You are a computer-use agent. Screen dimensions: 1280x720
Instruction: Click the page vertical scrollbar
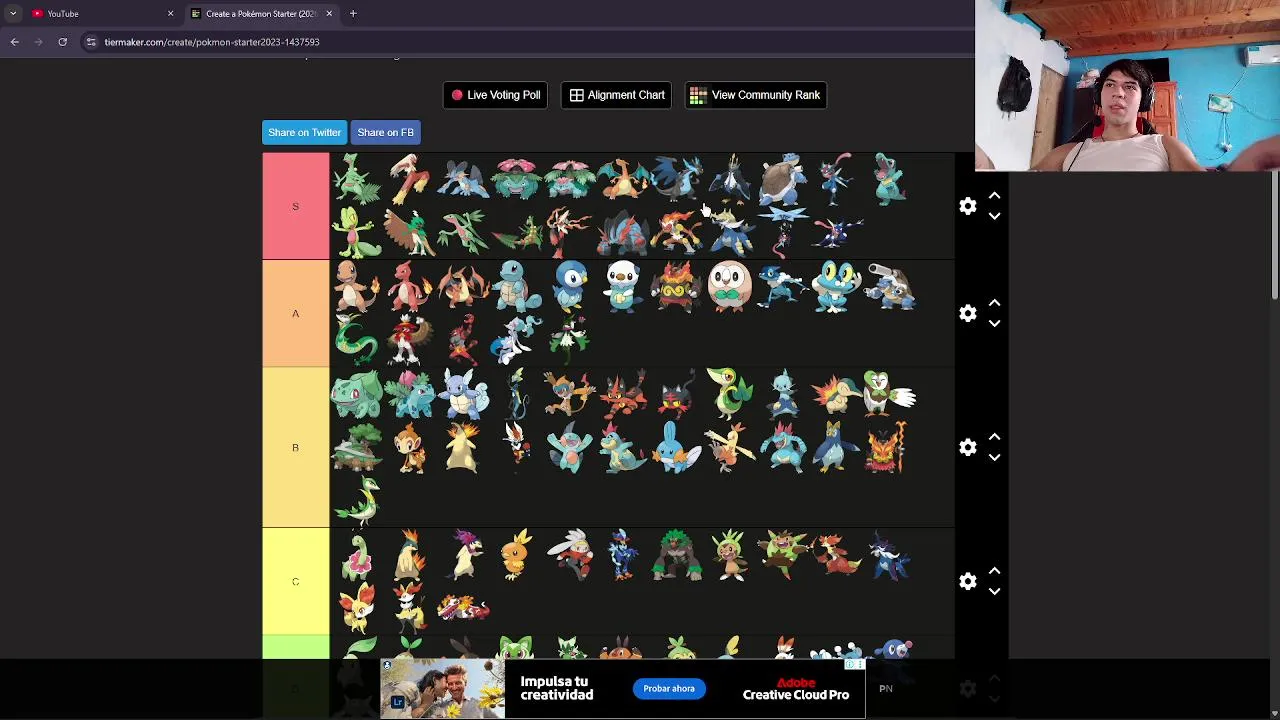(1275, 235)
